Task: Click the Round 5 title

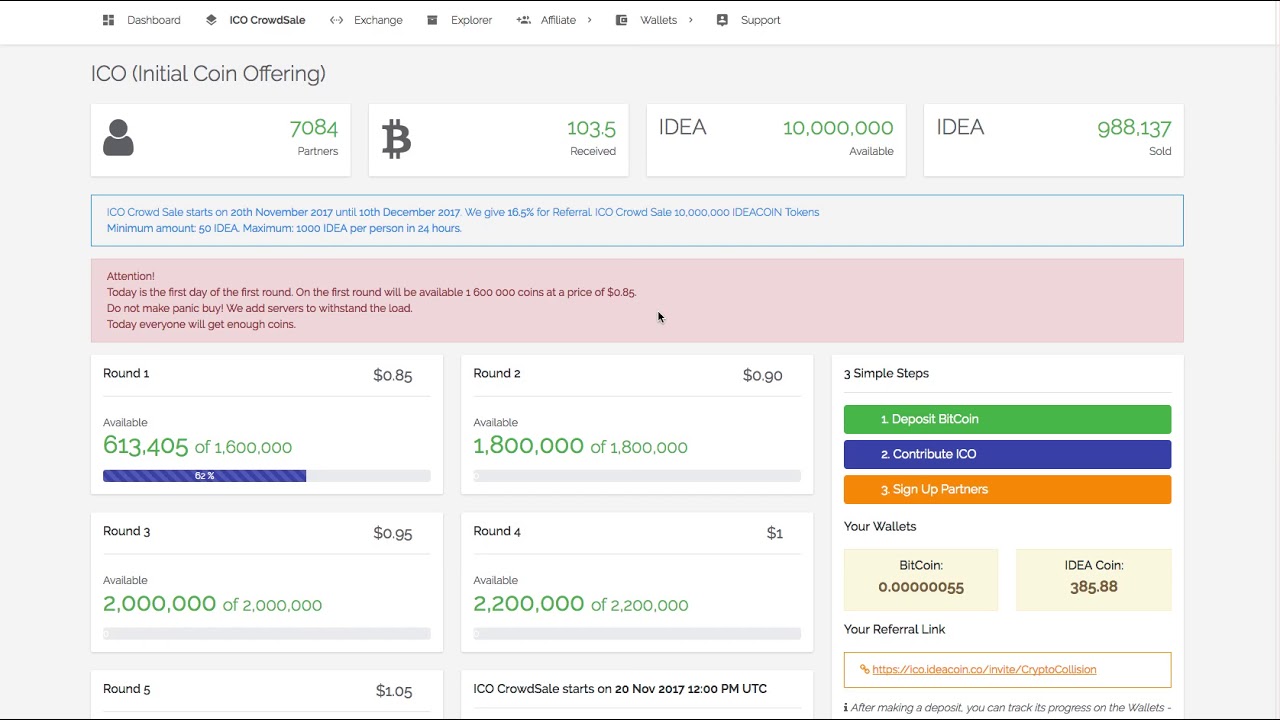Action: [x=126, y=689]
